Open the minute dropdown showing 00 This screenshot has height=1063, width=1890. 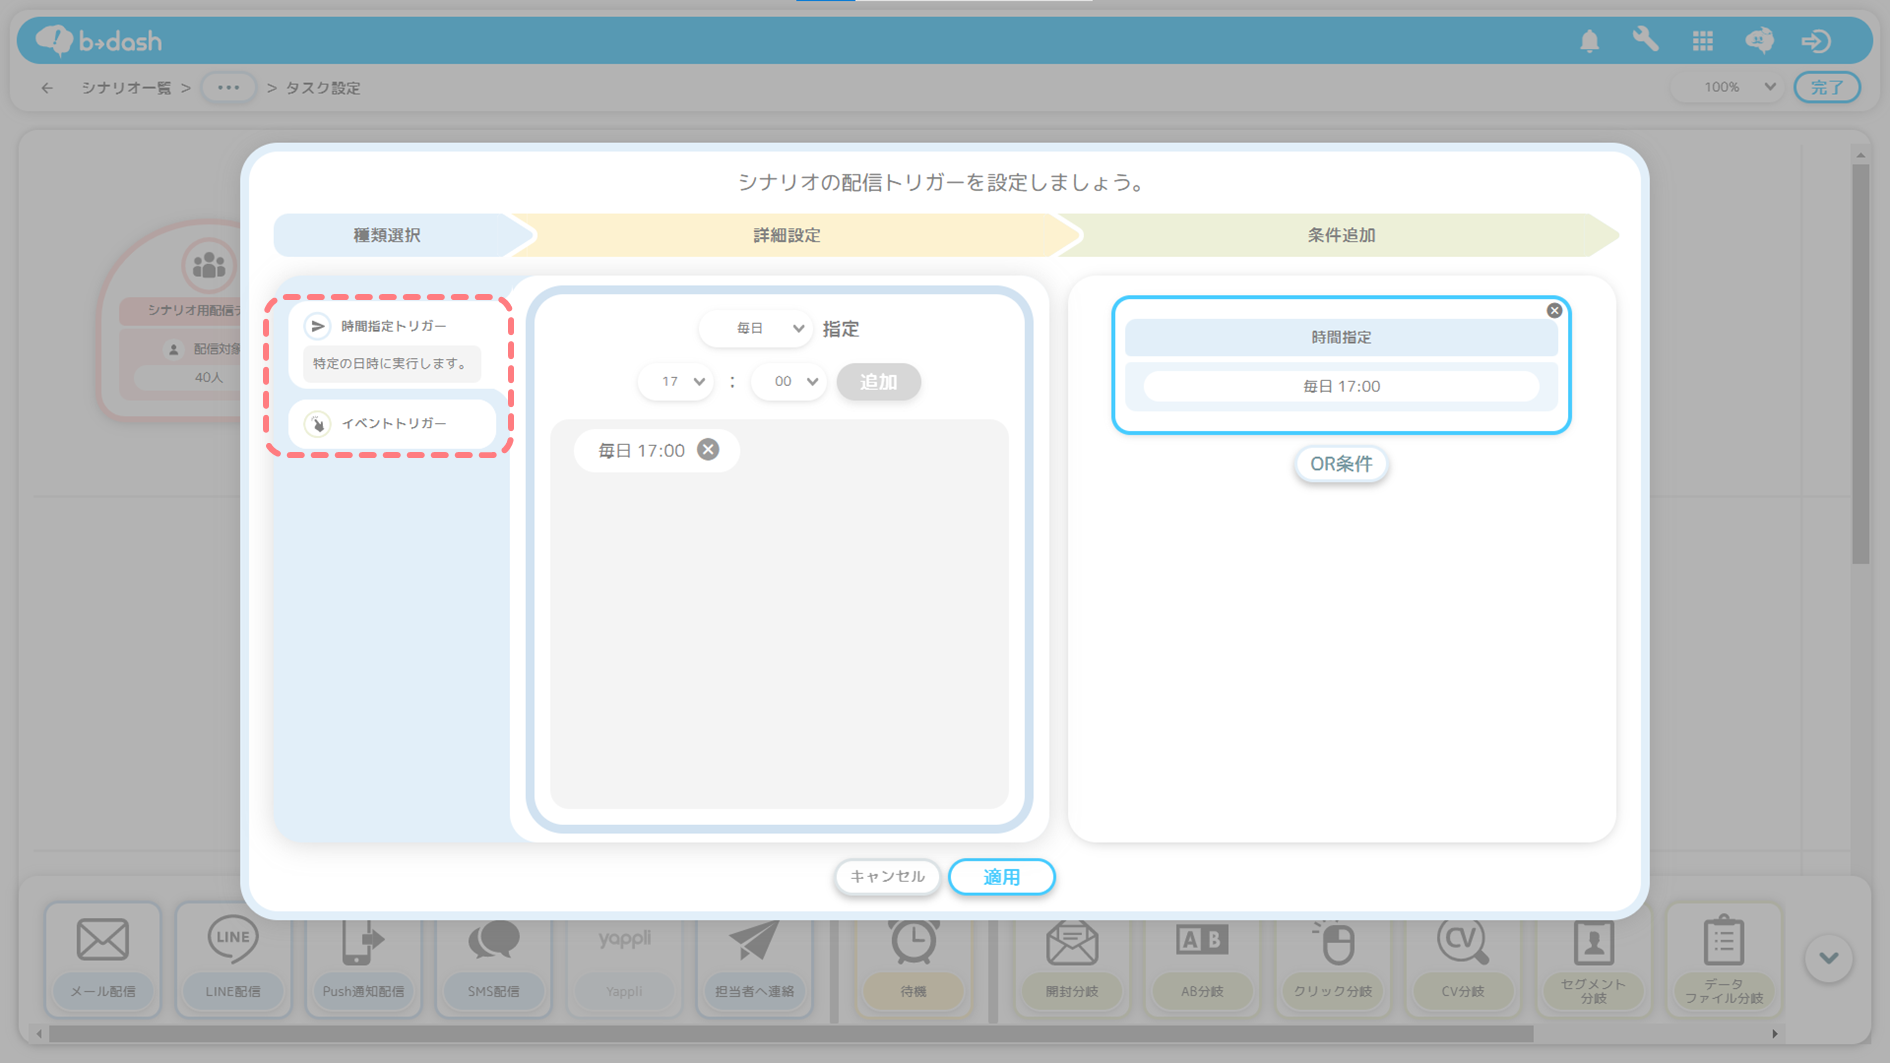[x=789, y=382]
